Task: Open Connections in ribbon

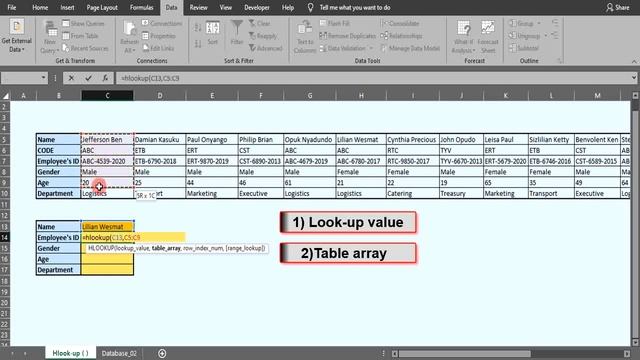Action: tap(162, 24)
